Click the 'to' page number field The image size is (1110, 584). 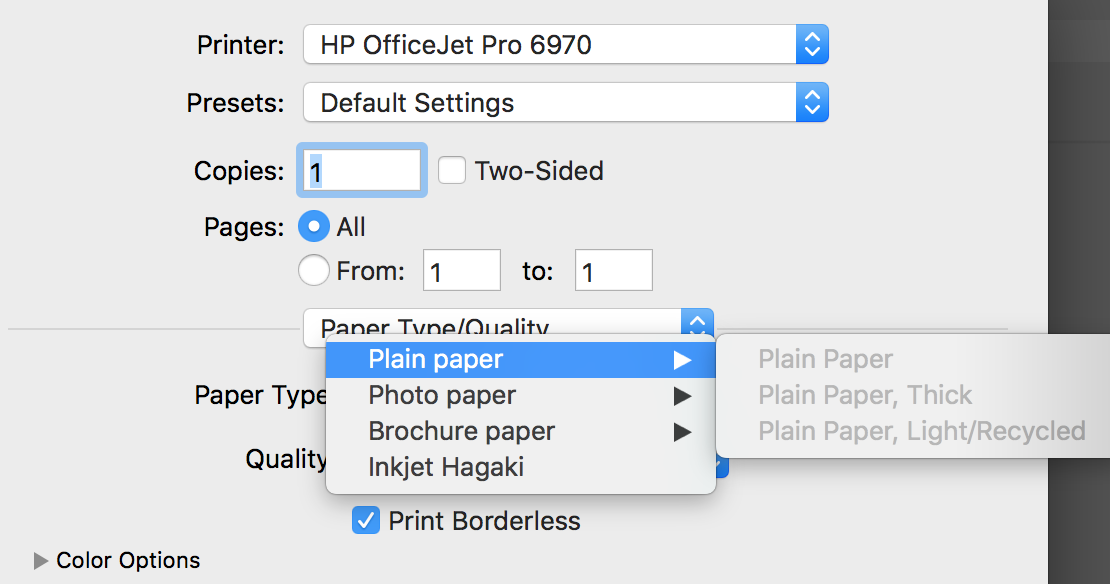coord(614,270)
